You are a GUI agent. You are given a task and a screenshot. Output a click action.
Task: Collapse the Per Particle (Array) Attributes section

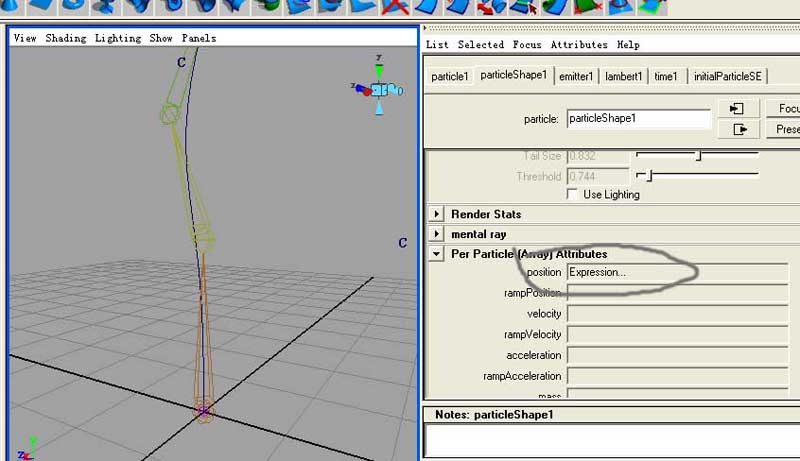click(x=436, y=253)
